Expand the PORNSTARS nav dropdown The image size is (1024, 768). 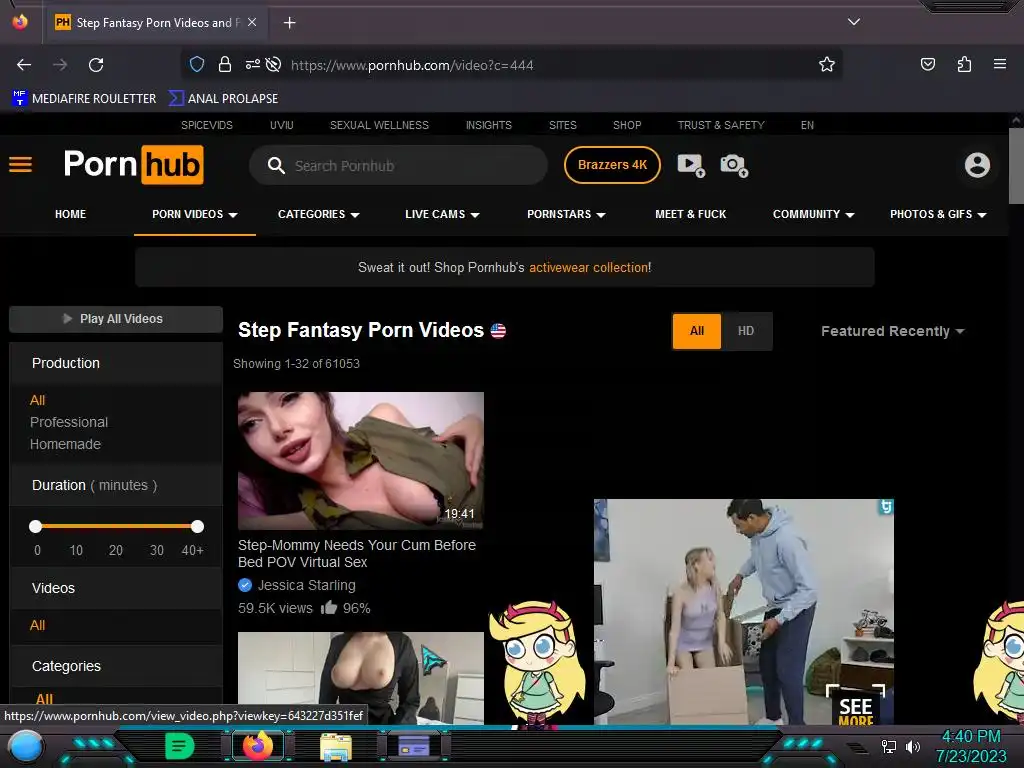click(566, 214)
